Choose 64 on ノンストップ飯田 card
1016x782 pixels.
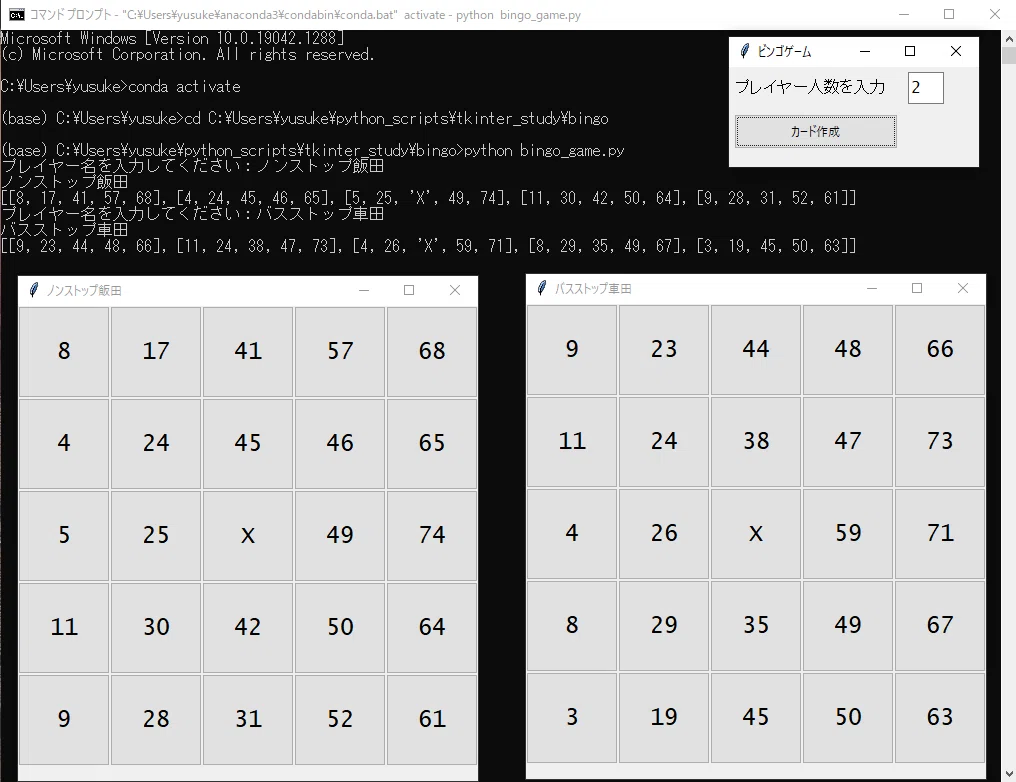(432, 627)
